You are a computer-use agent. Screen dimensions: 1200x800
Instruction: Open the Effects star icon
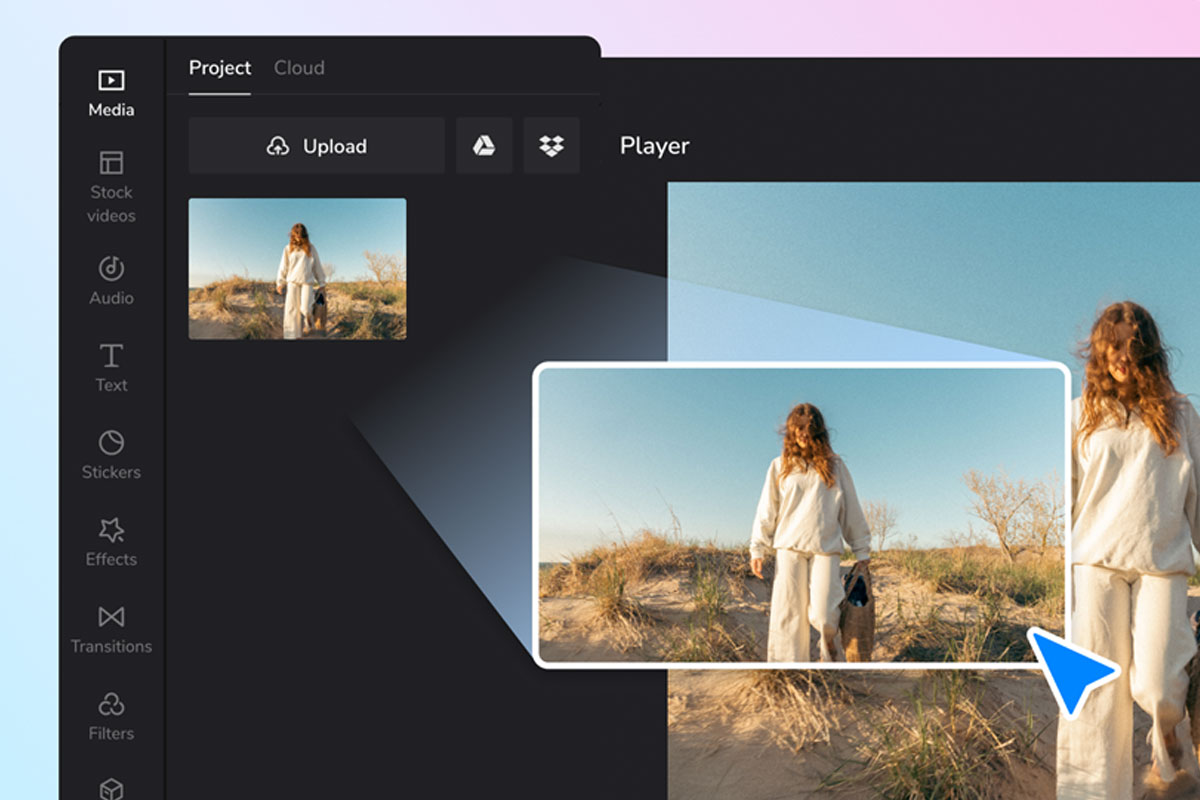point(111,530)
